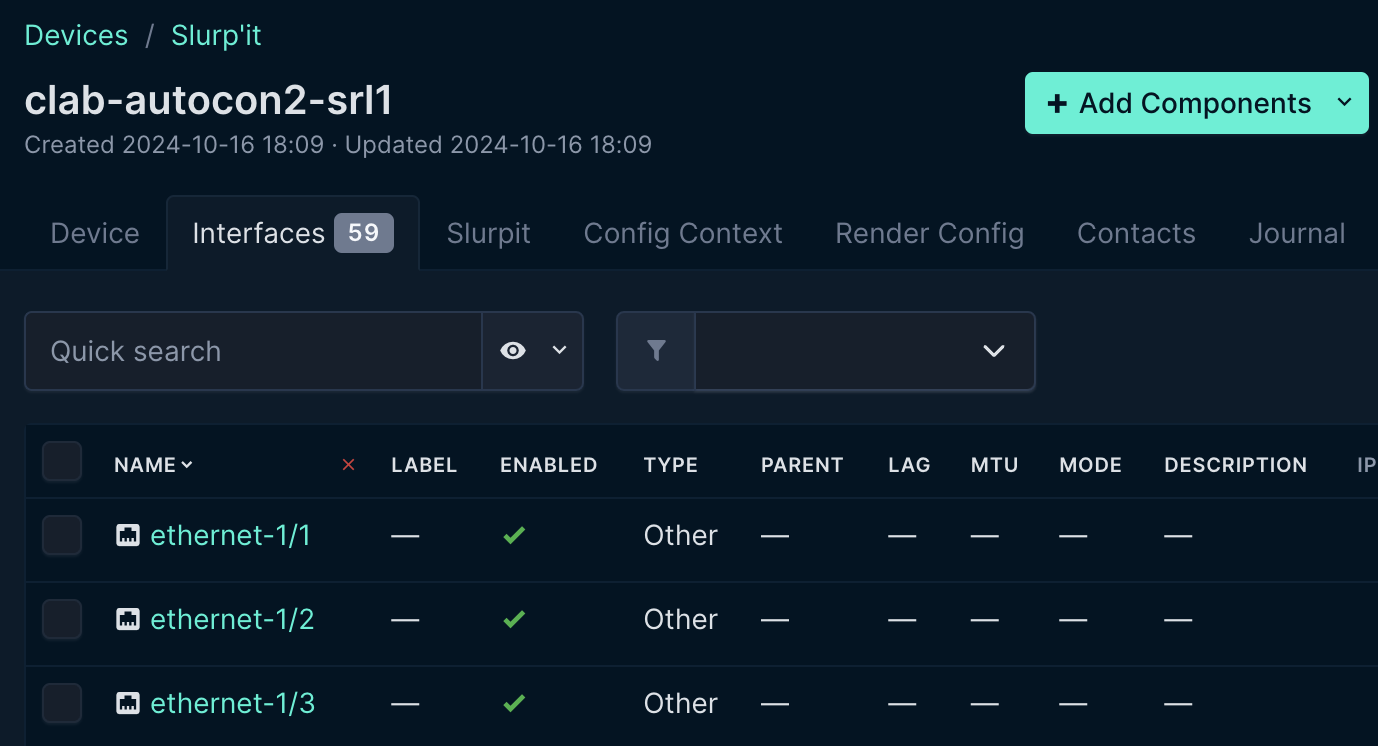Click the interface icon beside ethernet-1/1
The height and width of the screenshot is (746, 1378).
click(x=128, y=535)
